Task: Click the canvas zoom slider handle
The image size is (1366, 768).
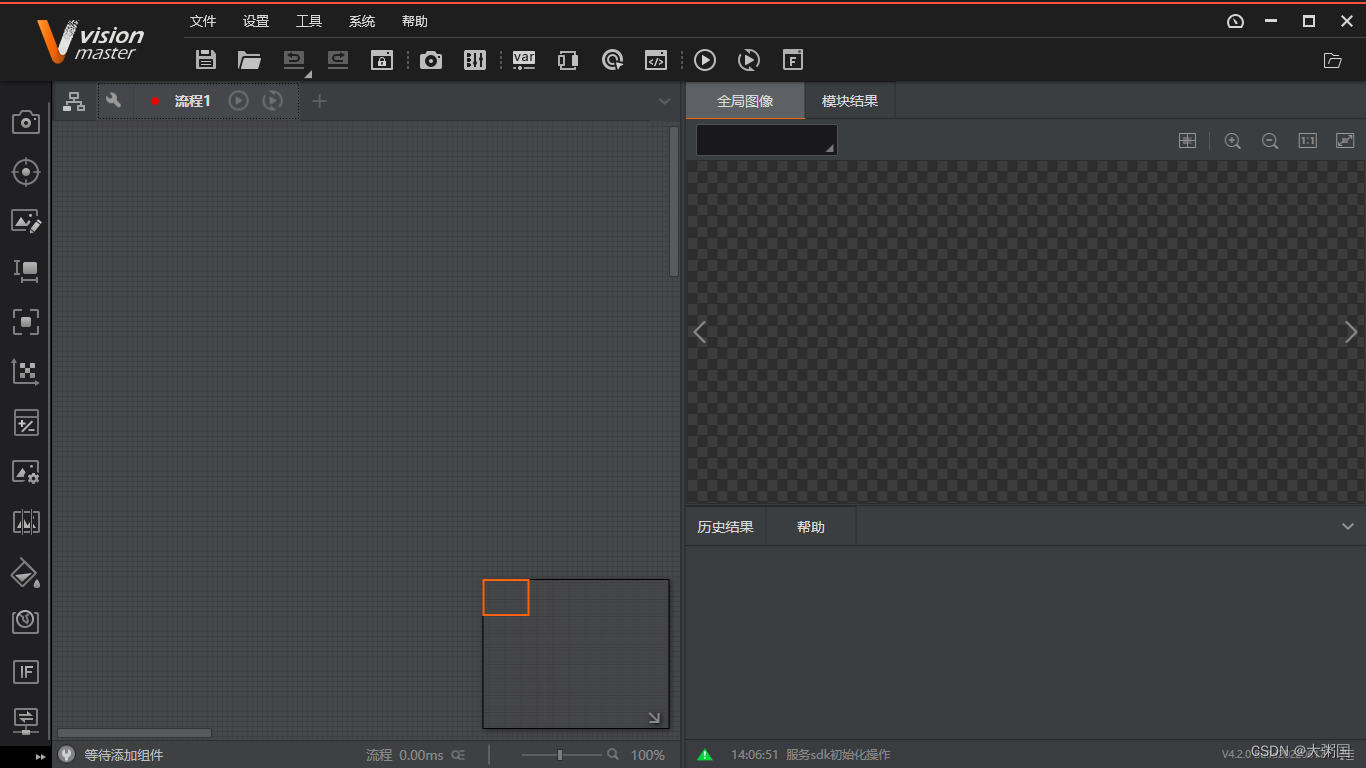Action: 560,755
